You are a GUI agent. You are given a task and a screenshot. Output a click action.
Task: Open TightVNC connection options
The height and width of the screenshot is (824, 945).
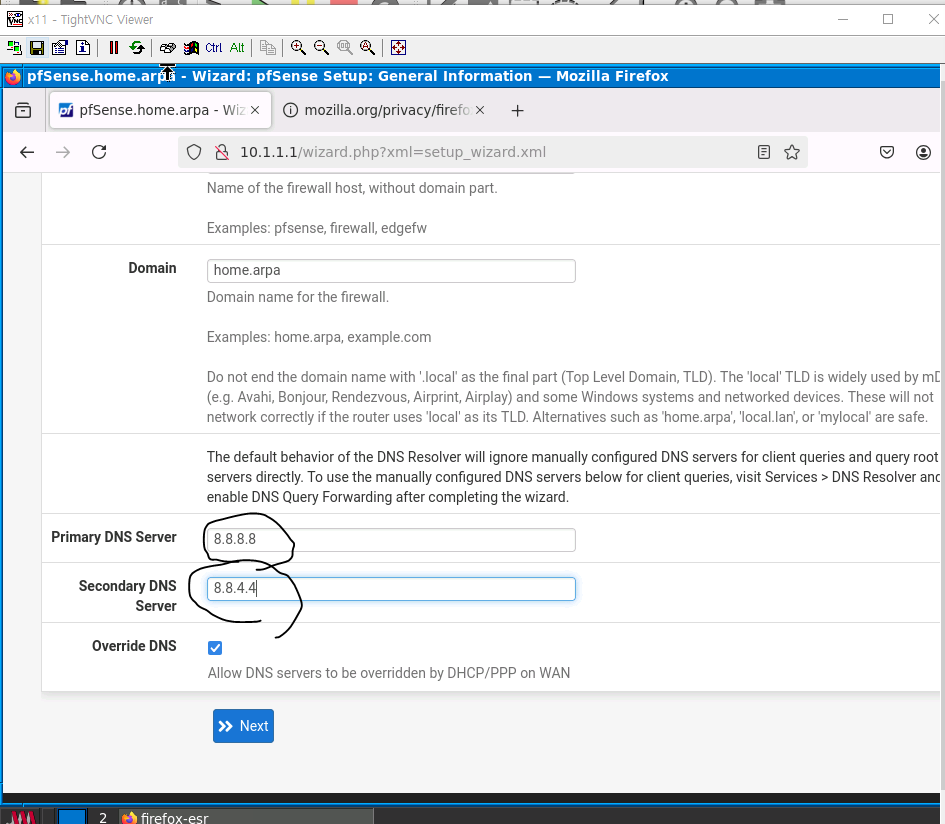pos(60,48)
